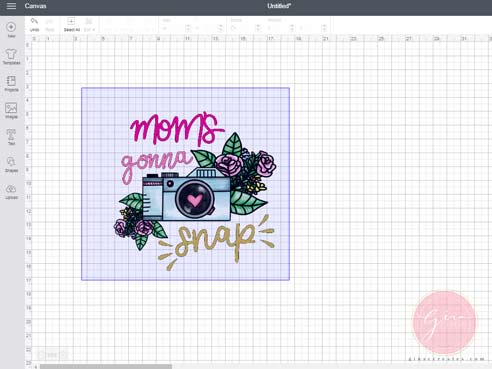
Task: Open the Upload panel
Action: pos(11,192)
